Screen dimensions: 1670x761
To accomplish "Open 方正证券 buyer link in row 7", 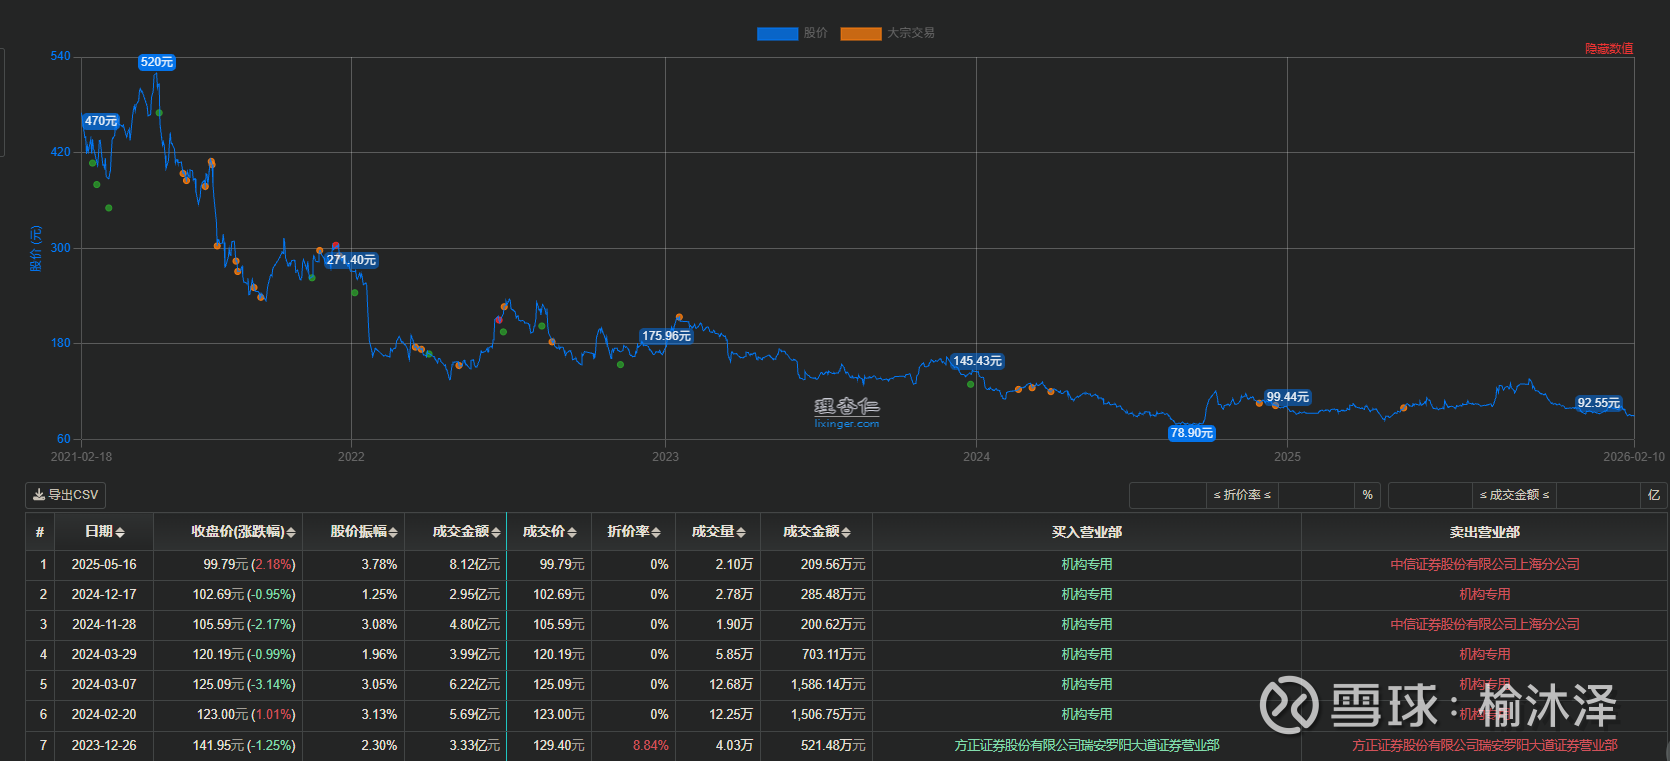I will tap(1086, 745).
